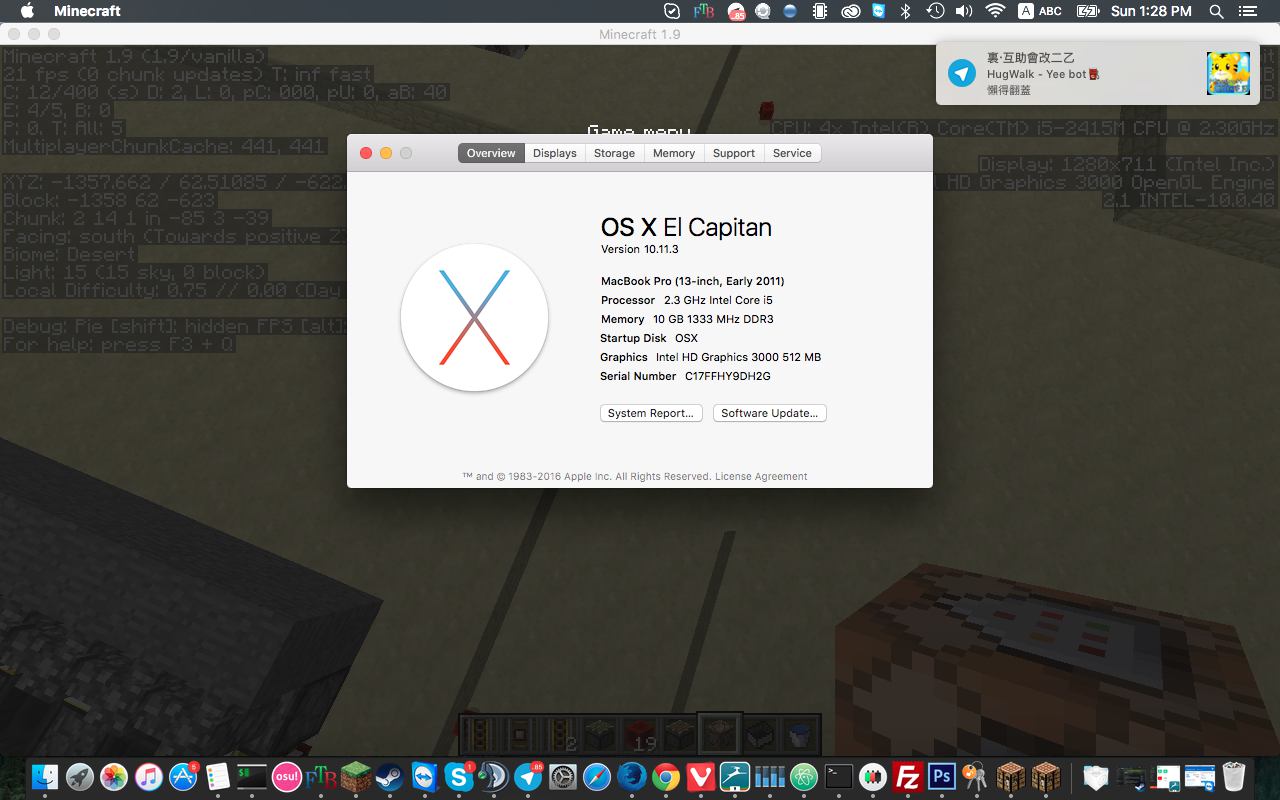Click the Version 10.11.3 text
Screen dimensions: 1280x800
pyautogui.click(x=640, y=249)
